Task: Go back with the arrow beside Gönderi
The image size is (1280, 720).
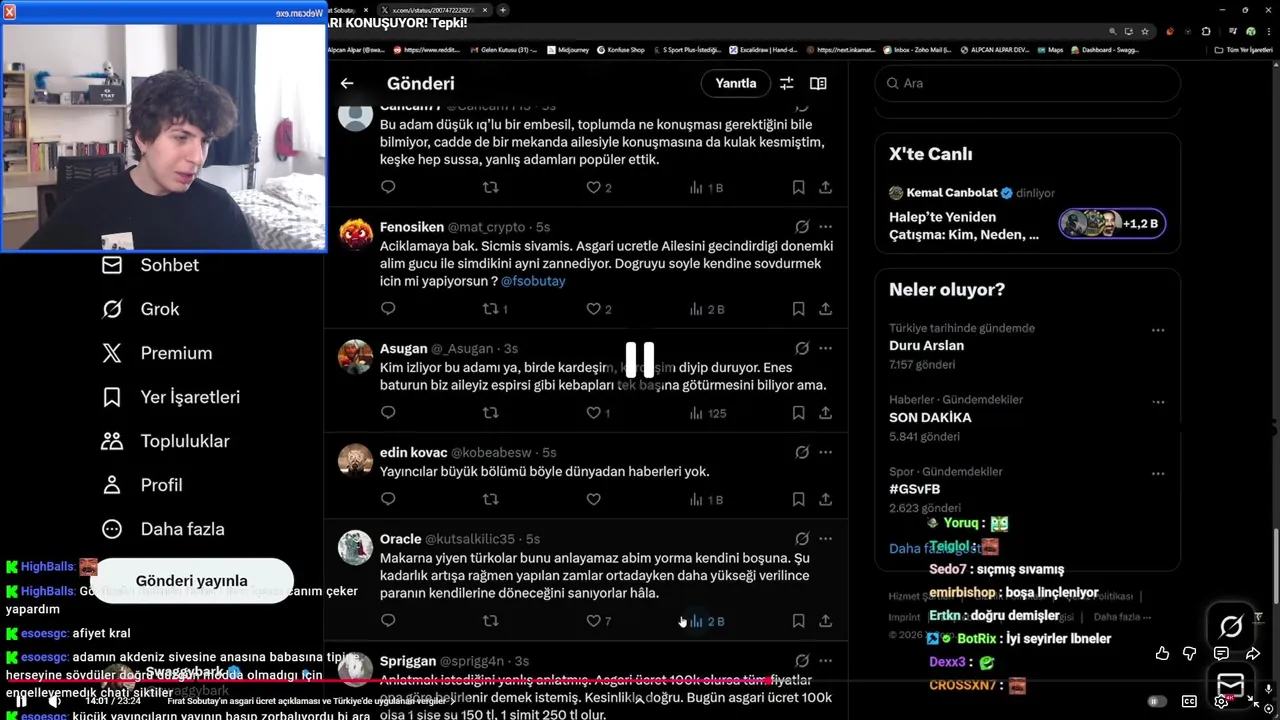Action: point(347,83)
